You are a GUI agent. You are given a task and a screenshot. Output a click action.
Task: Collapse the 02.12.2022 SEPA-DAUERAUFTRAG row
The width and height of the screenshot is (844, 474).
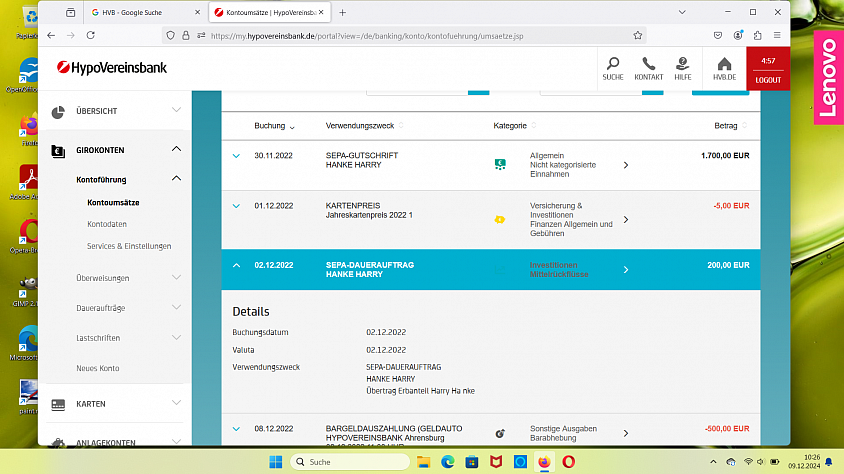[236, 265]
